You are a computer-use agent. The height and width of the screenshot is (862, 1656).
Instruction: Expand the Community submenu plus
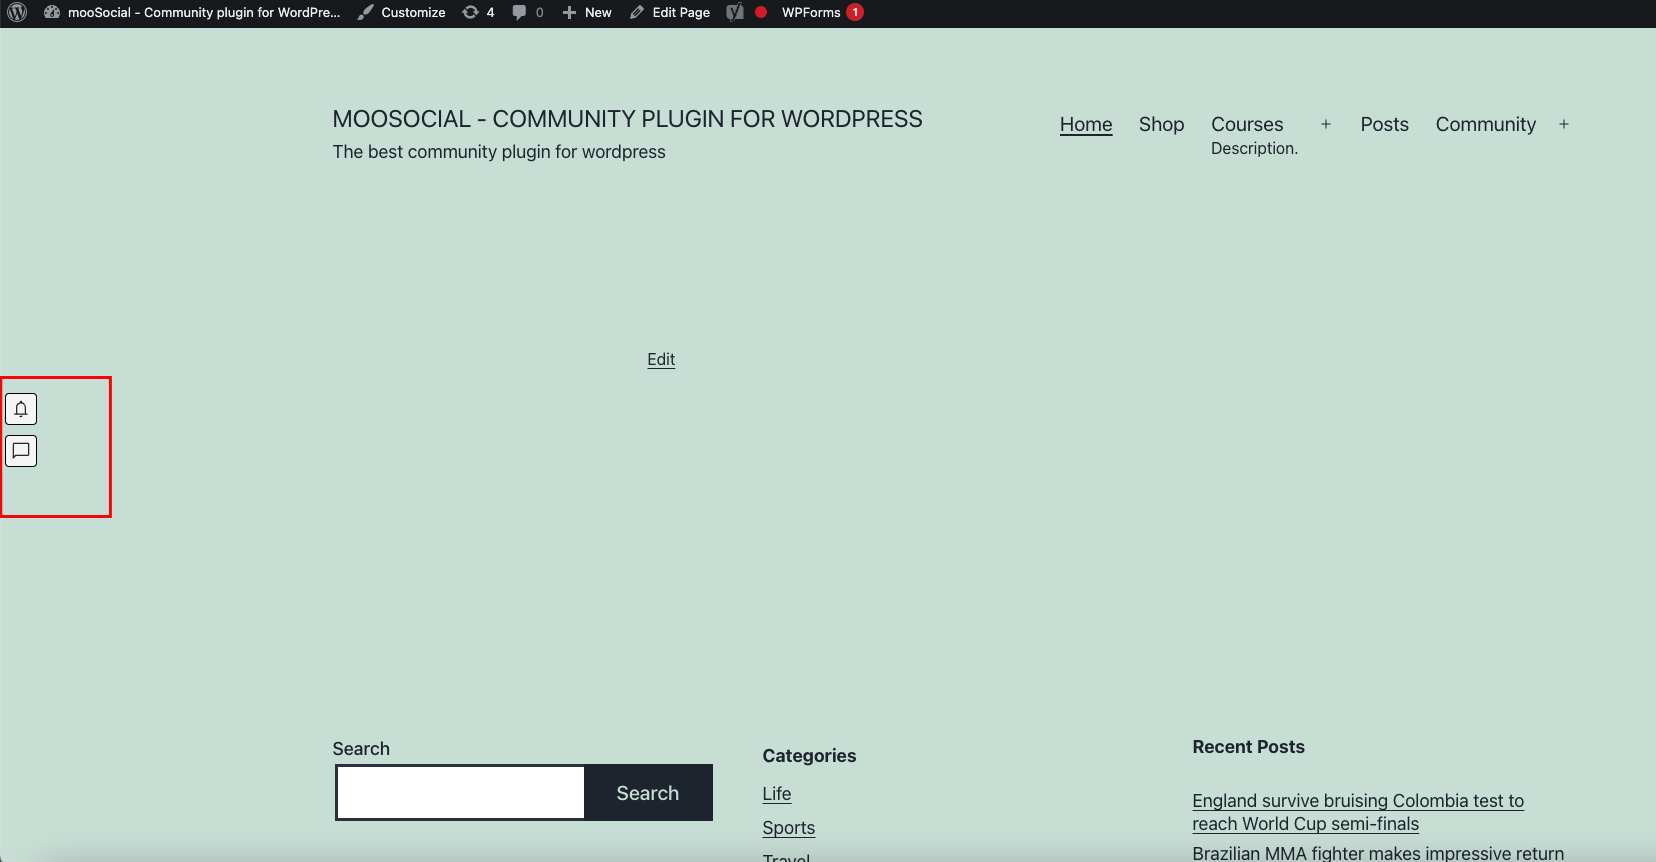pyautogui.click(x=1564, y=124)
